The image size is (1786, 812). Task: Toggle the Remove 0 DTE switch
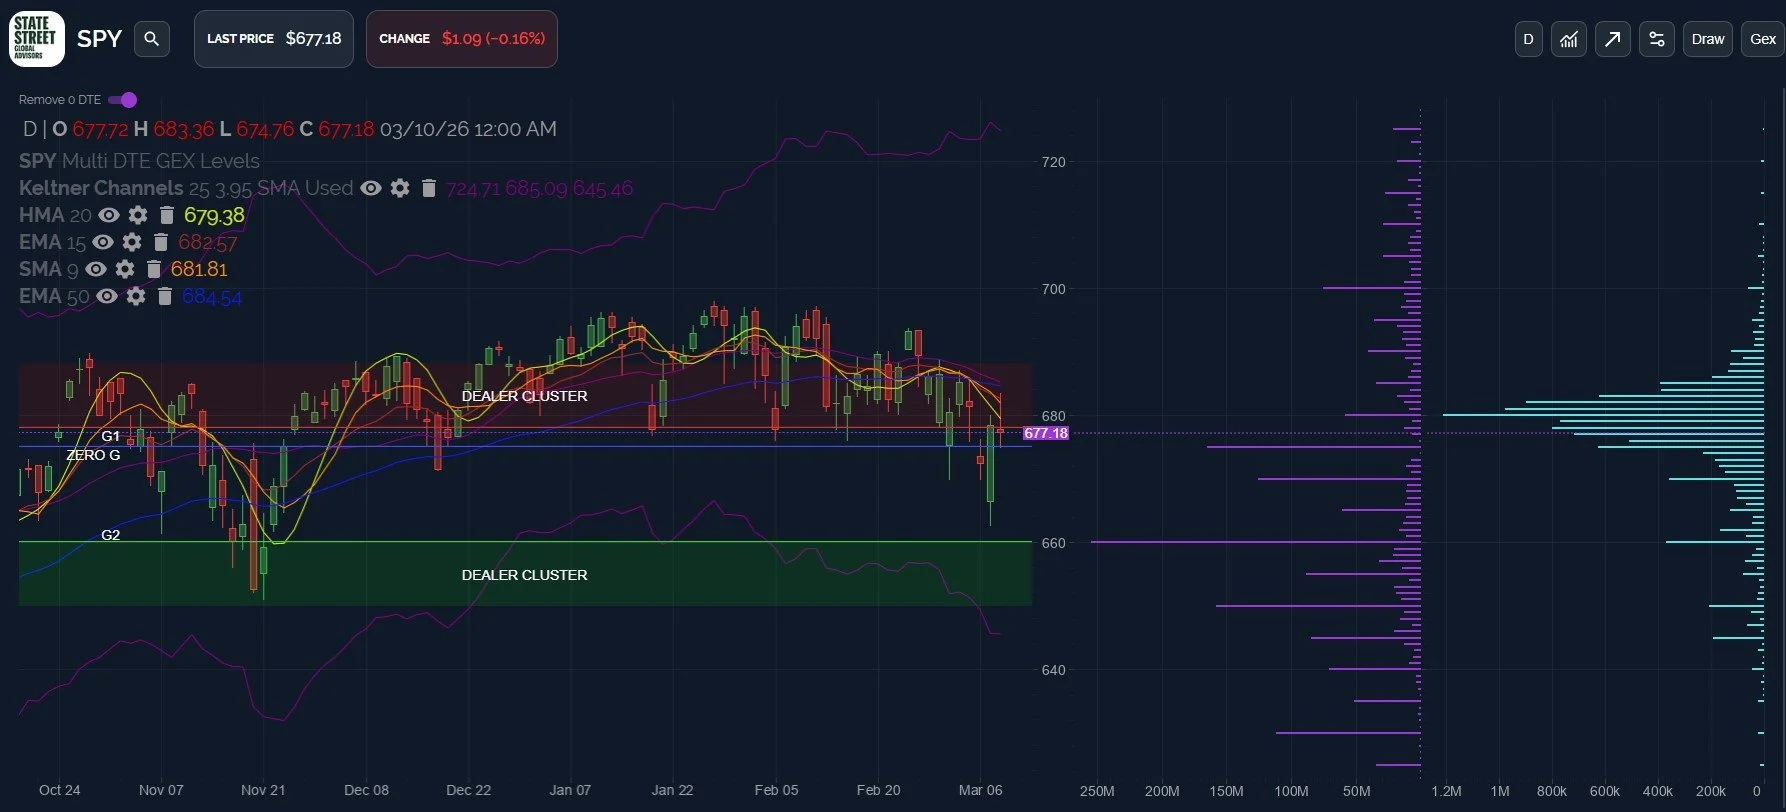click(123, 100)
